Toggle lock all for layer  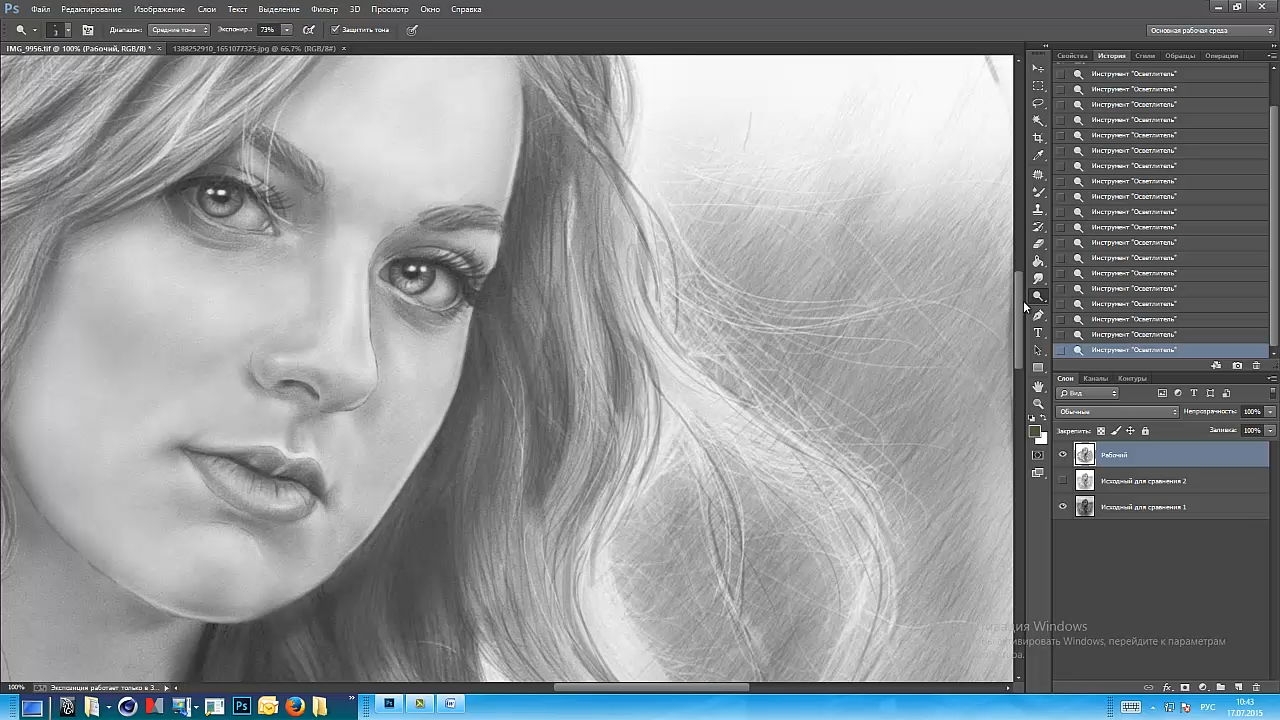point(1145,431)
